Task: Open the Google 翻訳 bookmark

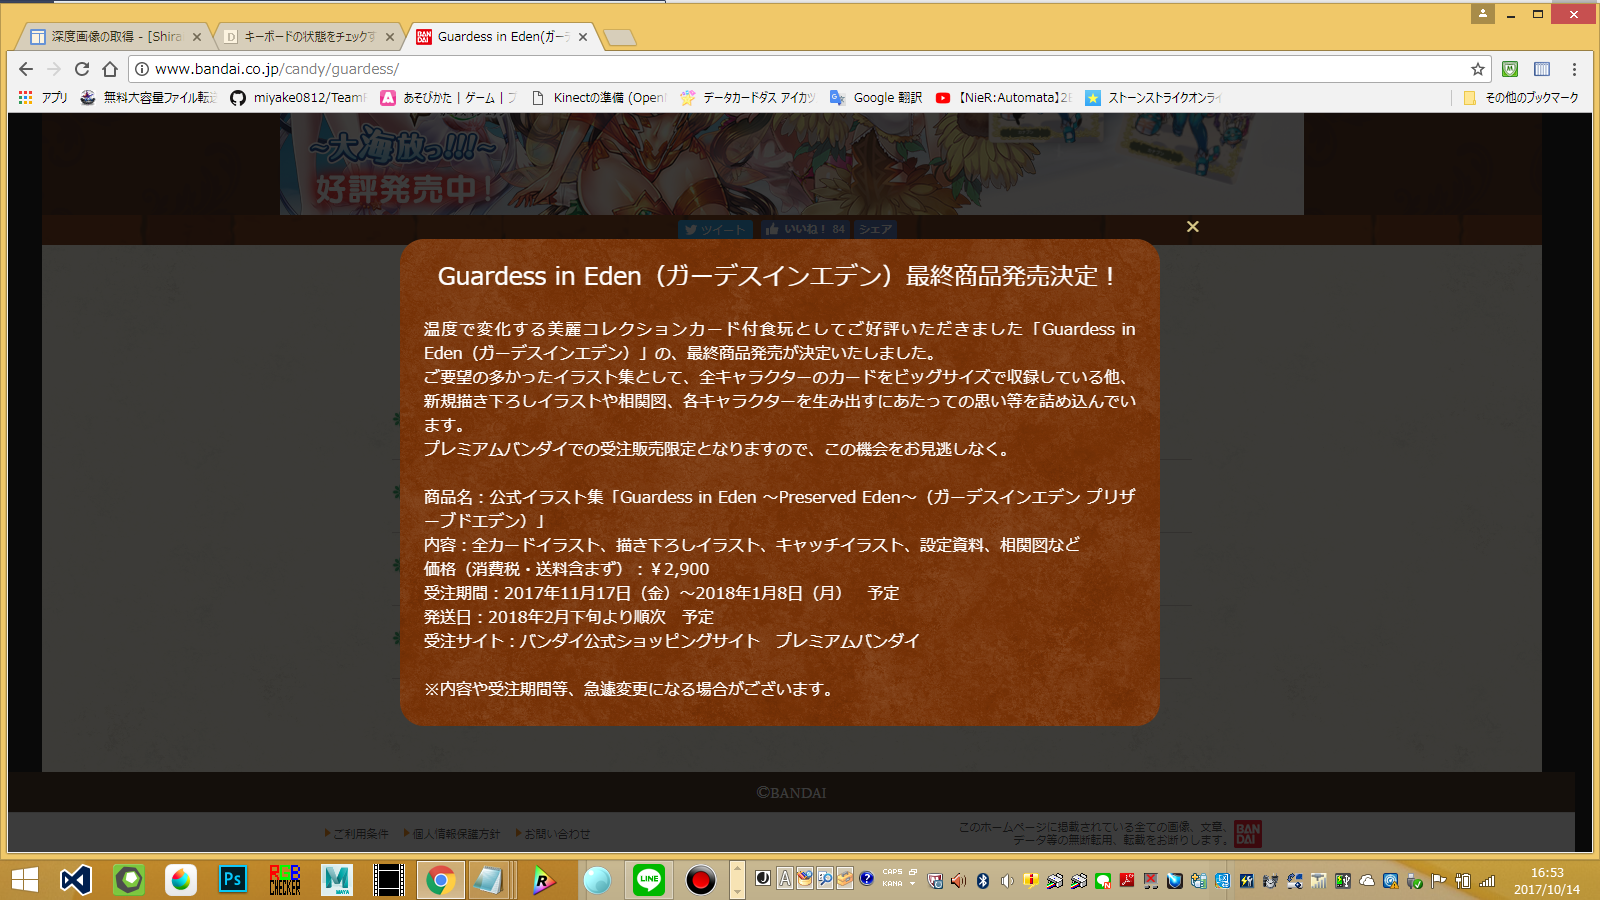Action: (x=876, y=97)
